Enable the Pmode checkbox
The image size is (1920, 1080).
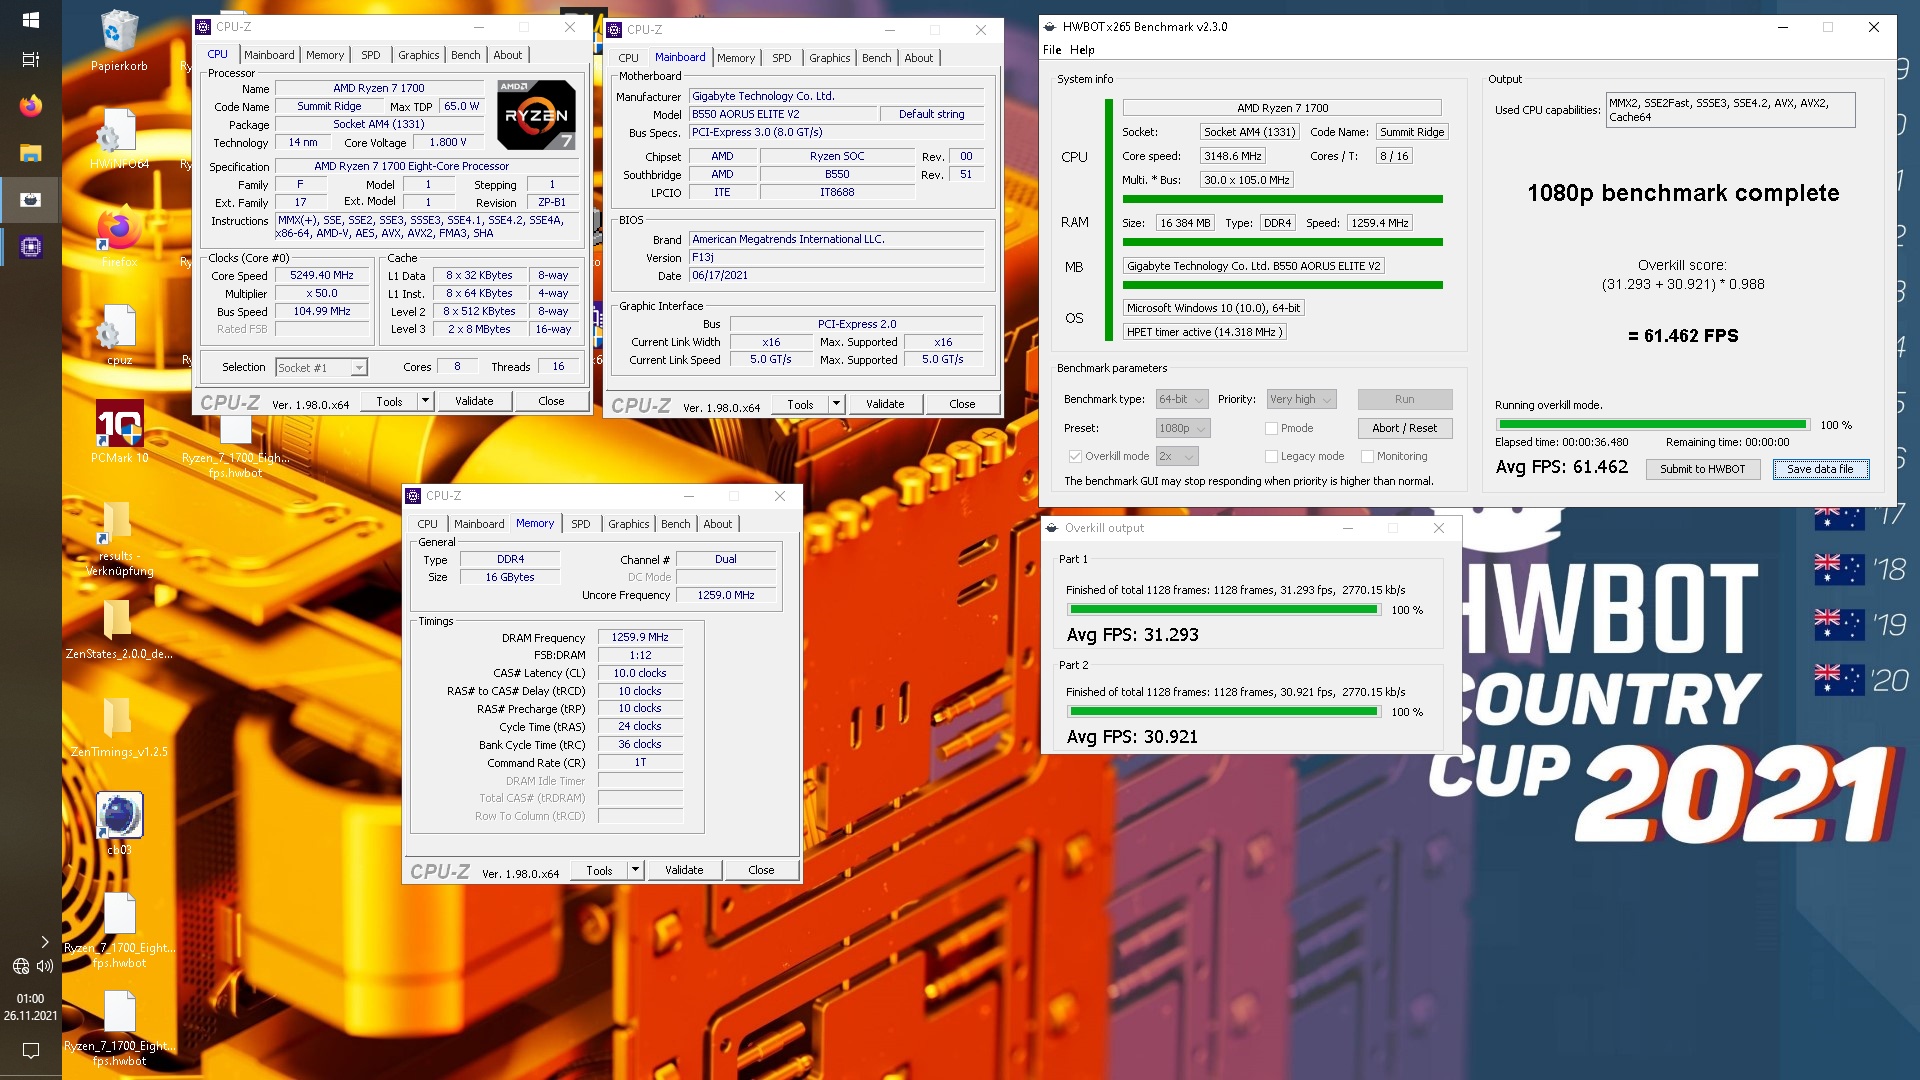[x=1272, y=428]
